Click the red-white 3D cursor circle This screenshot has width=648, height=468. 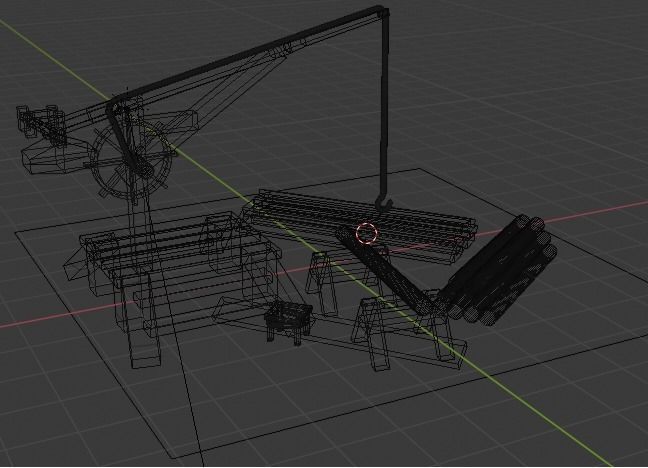[x=367, y=233]
